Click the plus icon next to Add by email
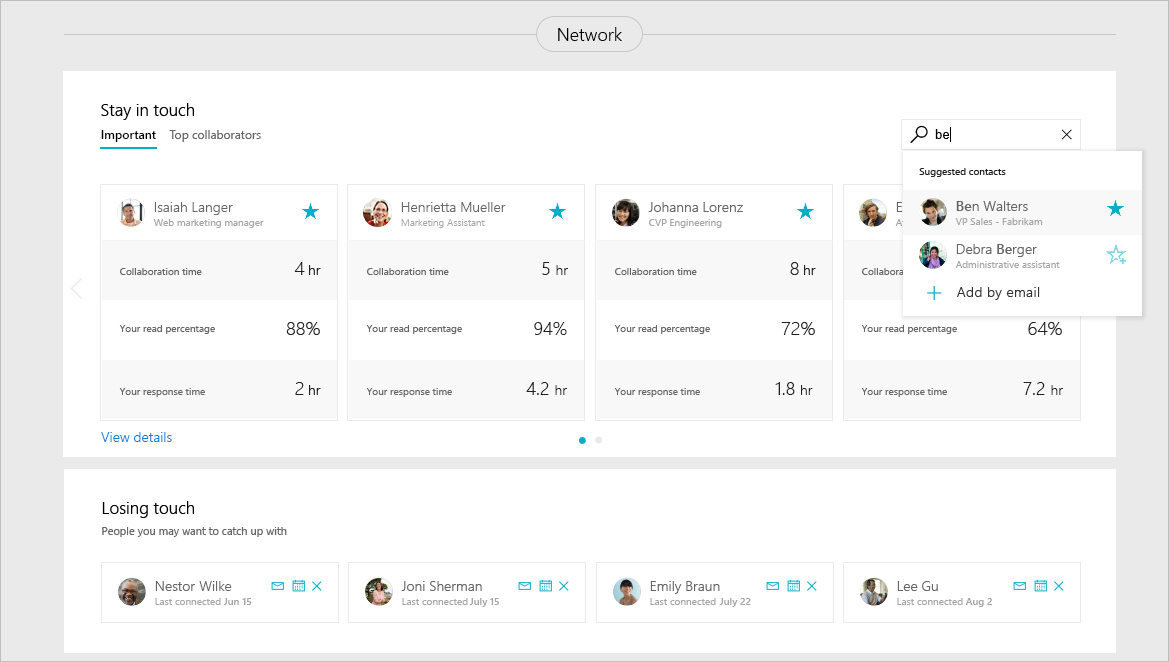Screen dimensions: 1169x662 tap(934, 292)
